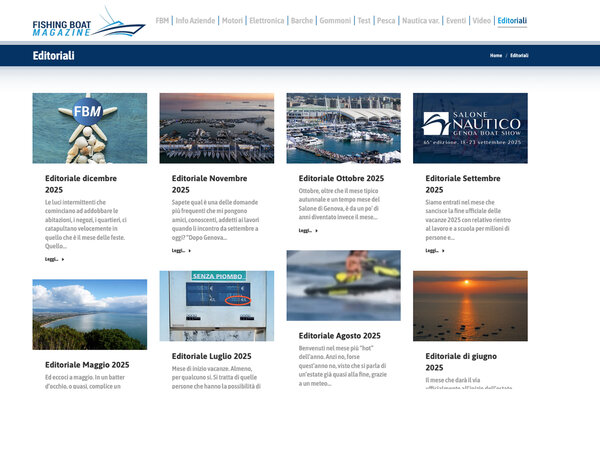Click the sunset image for giugno editorial
Screen dimensions: 600x450
click(x=469, y=305)
